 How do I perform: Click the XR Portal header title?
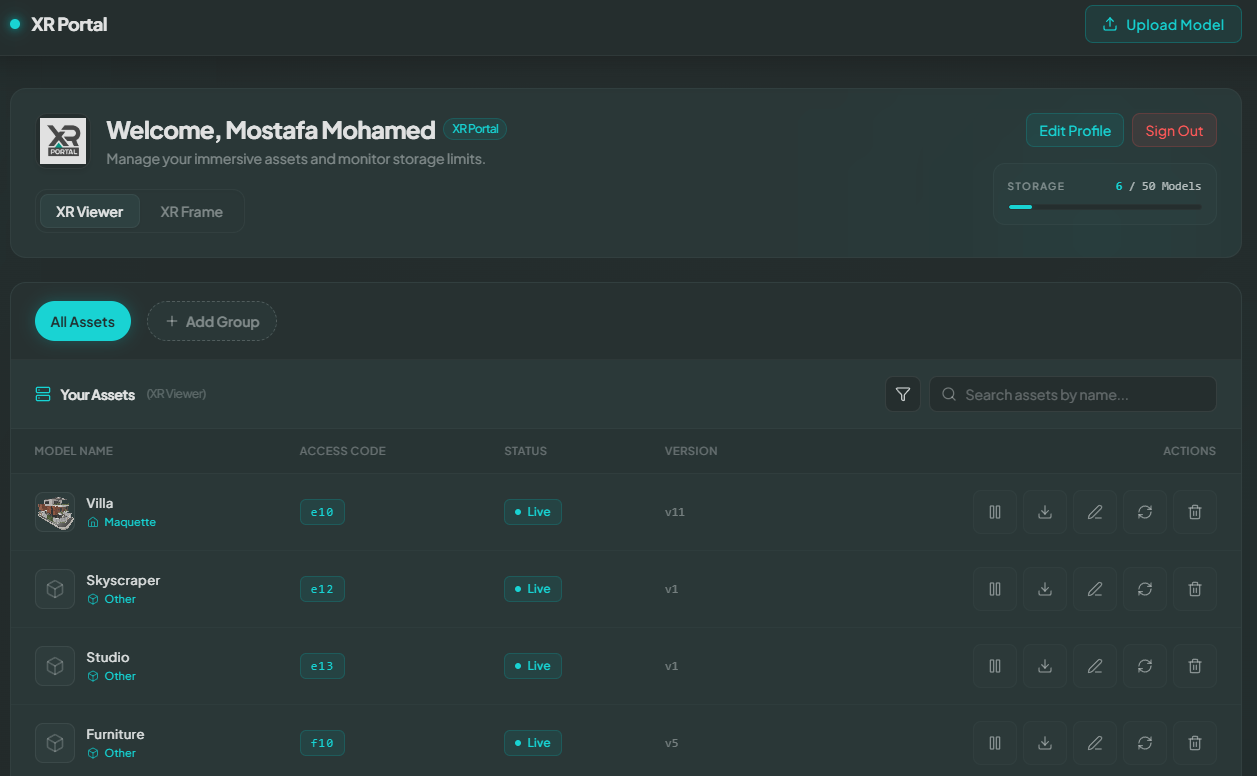(x=69, y=24)
